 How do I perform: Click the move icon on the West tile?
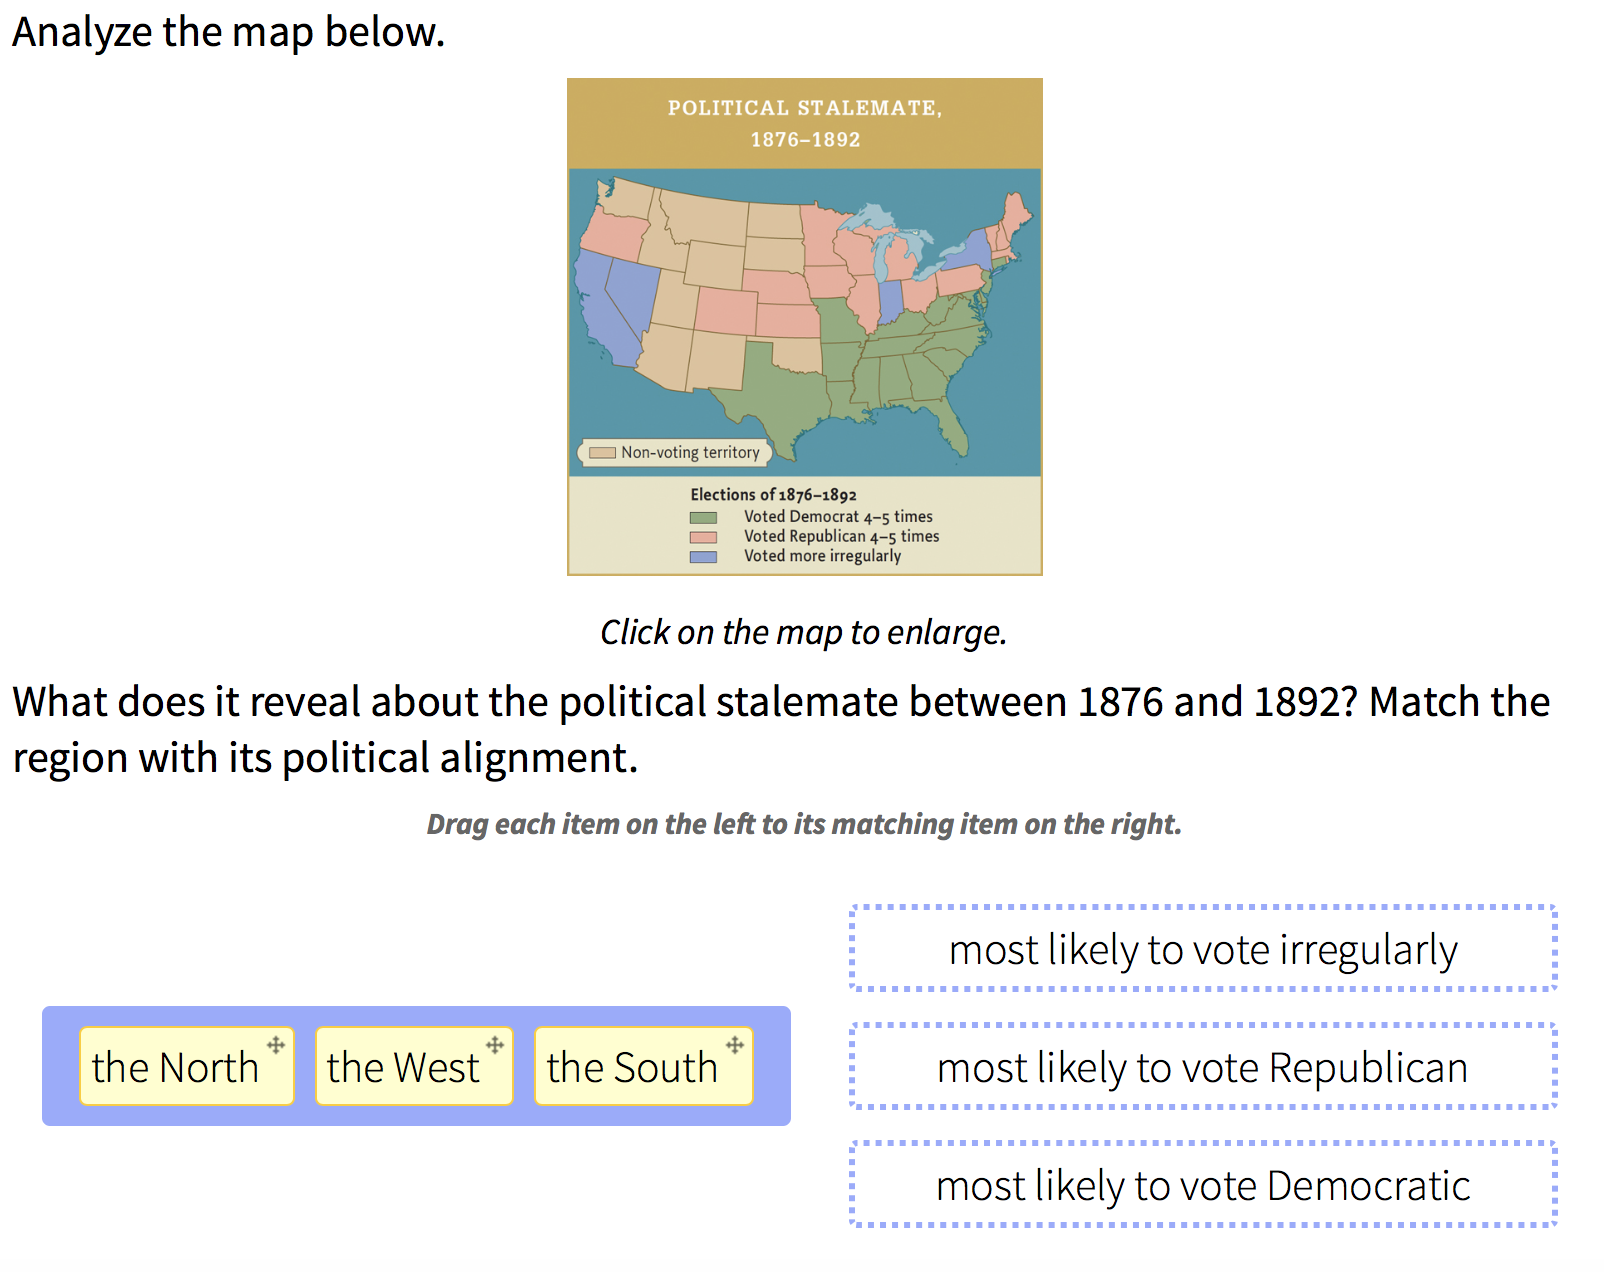(x=495, y=1045)
